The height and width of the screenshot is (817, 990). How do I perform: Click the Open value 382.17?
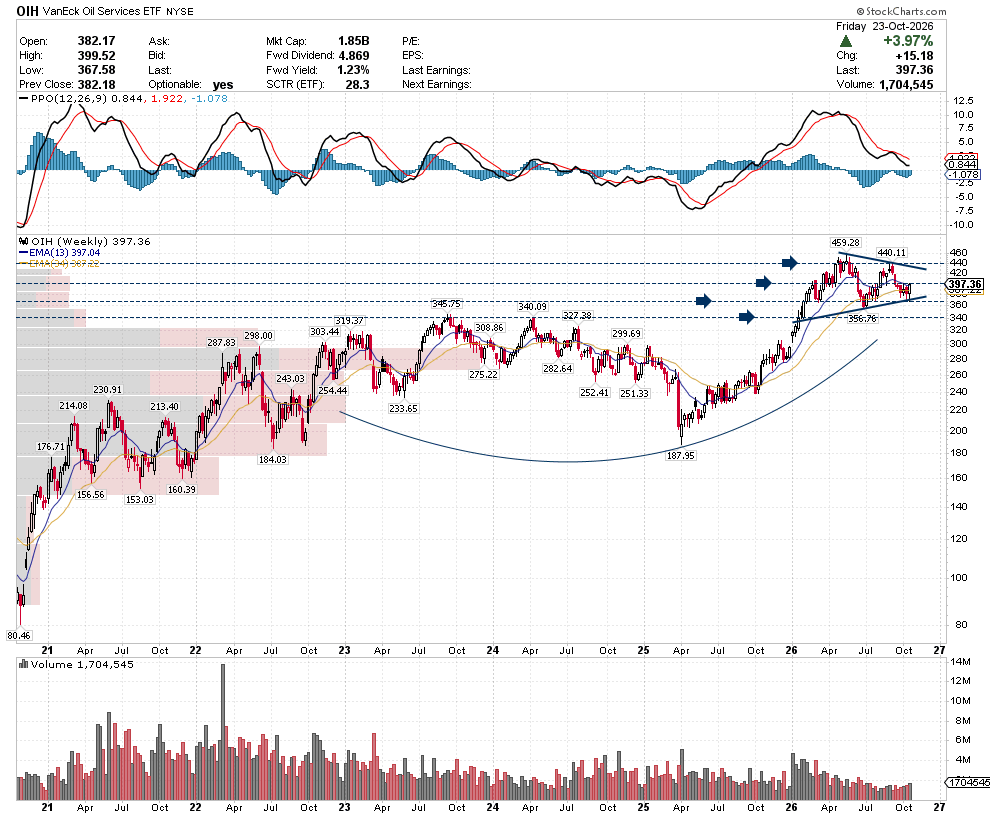[x=97, y=41]
